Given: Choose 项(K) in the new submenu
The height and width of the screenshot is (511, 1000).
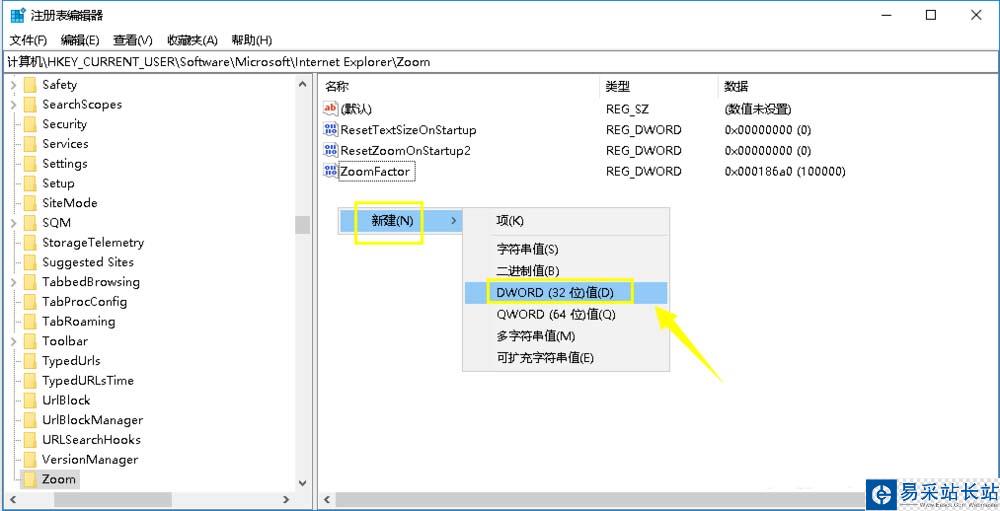Looking at the screenshot, I should point(566,221).
